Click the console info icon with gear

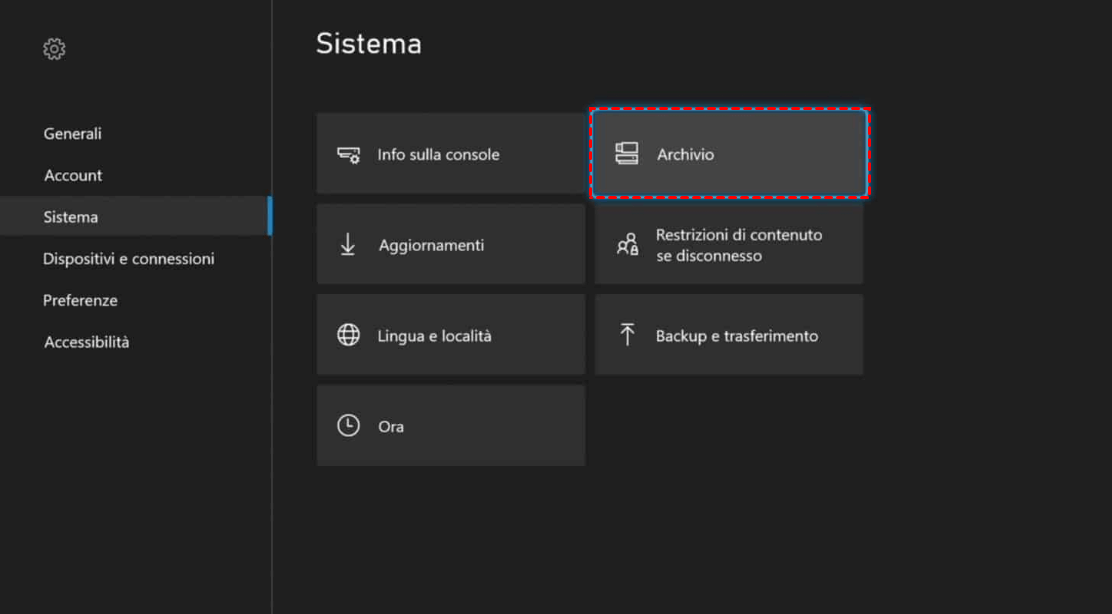point(348,155)
